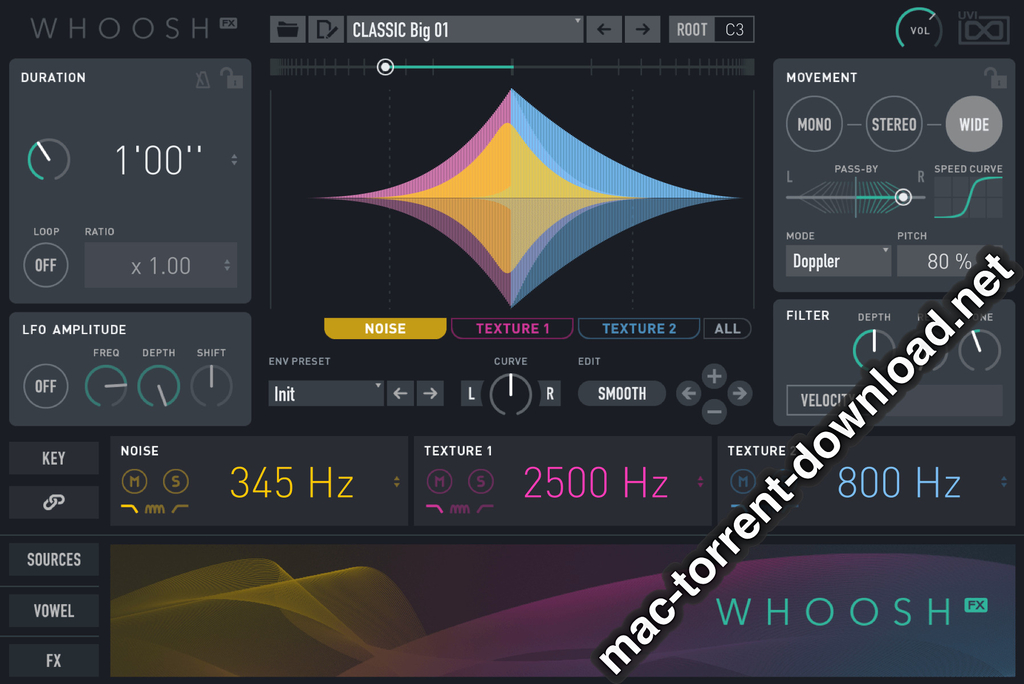Solo the Texture 1 layer
This screenshot has height=684, width=1024.
pyautogui.click(x=481, y=481)
